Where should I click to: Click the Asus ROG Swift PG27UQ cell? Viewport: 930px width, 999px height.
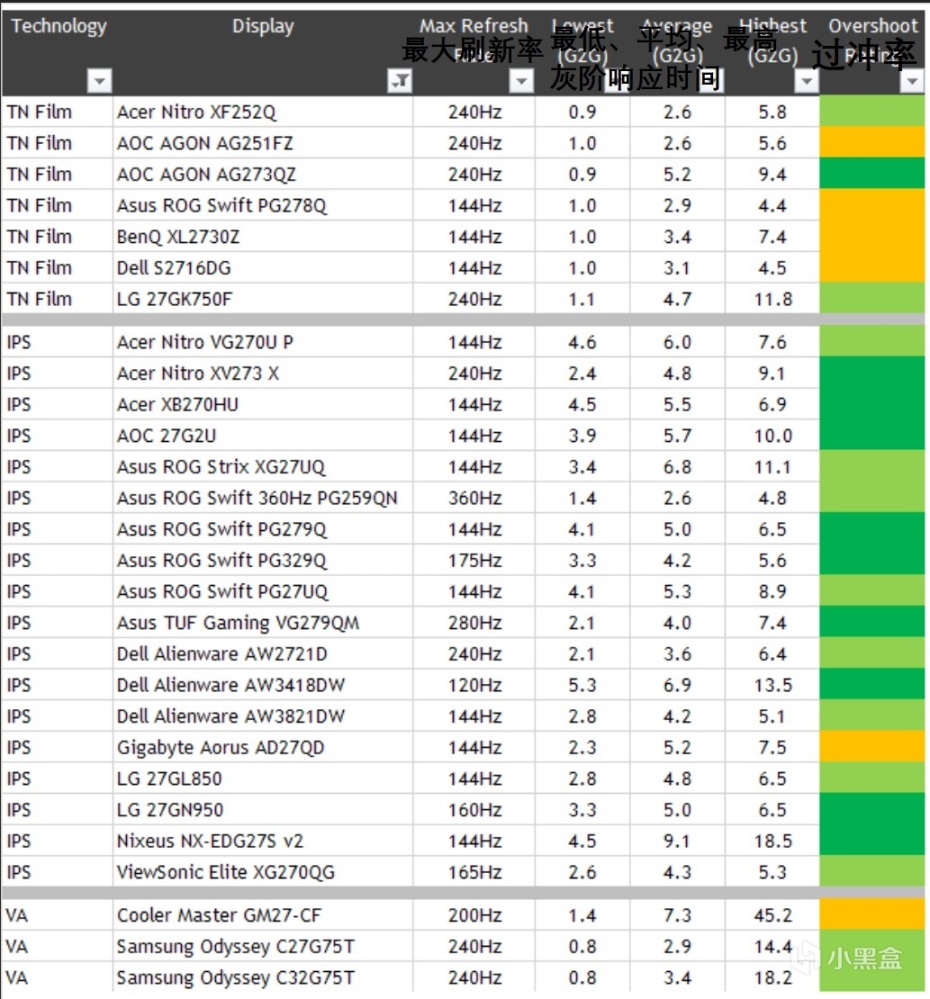click(x=263, y=592)
